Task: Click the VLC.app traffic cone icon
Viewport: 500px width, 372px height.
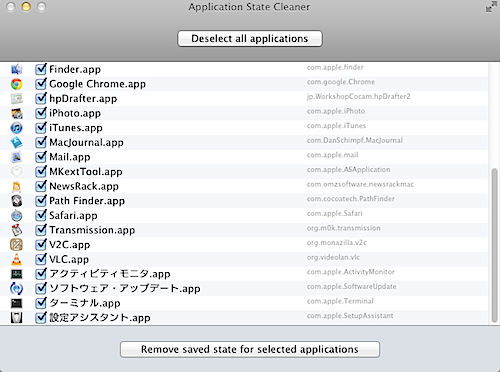Action: (x=16, y=259)
